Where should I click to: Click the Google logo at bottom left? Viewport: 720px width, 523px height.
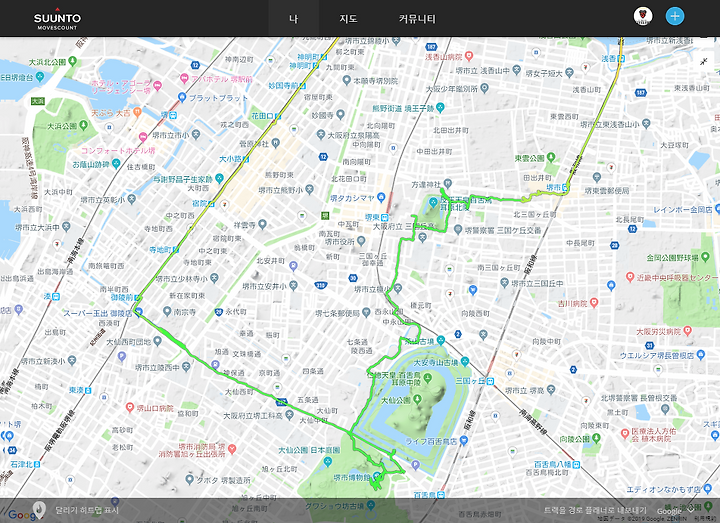21,515
